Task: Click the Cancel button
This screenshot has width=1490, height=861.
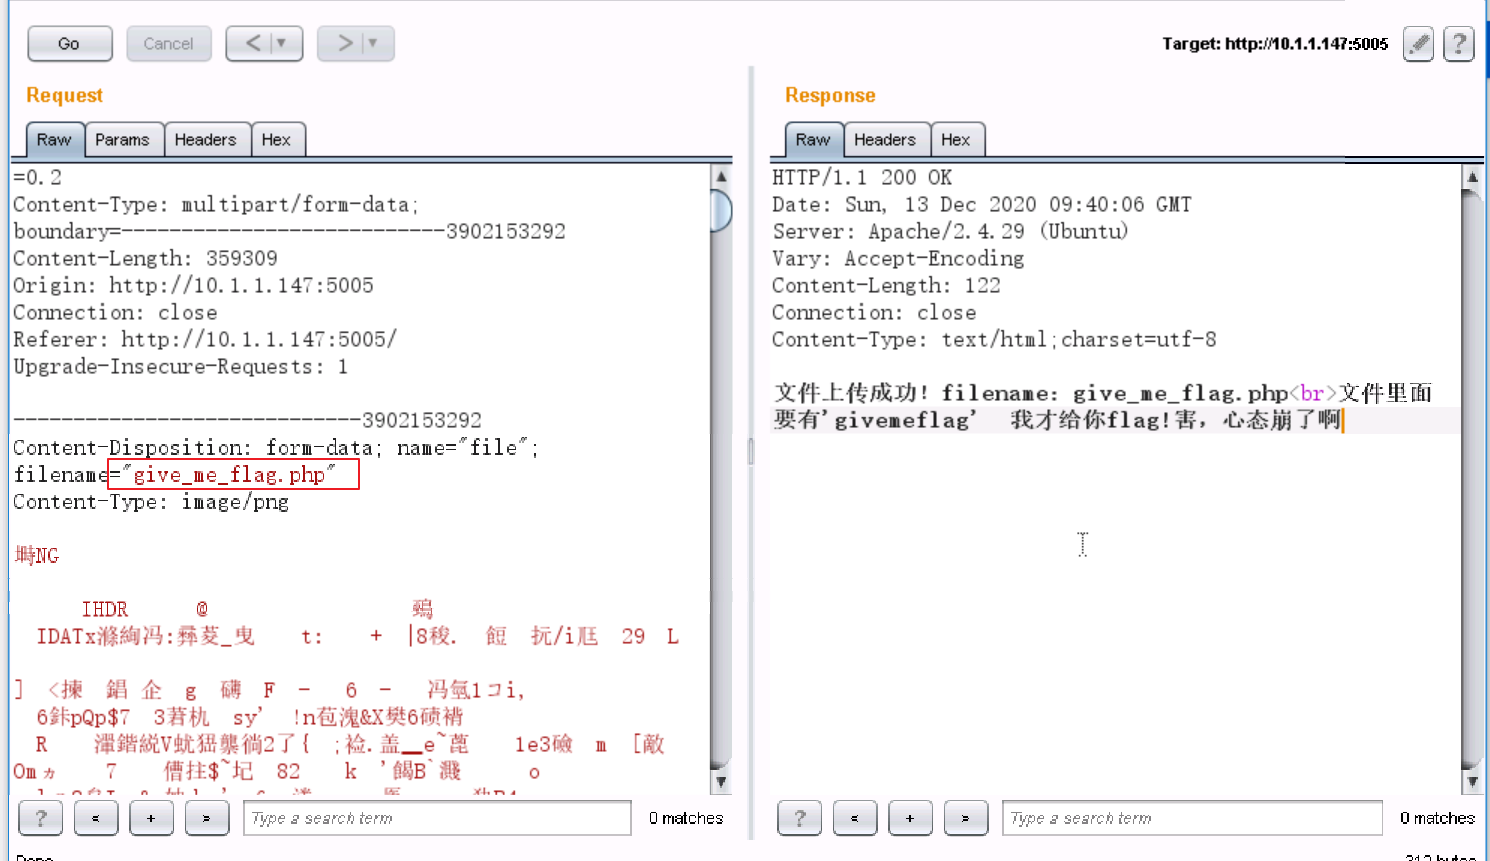Action: pyautogui.click(x=169, y=43)
